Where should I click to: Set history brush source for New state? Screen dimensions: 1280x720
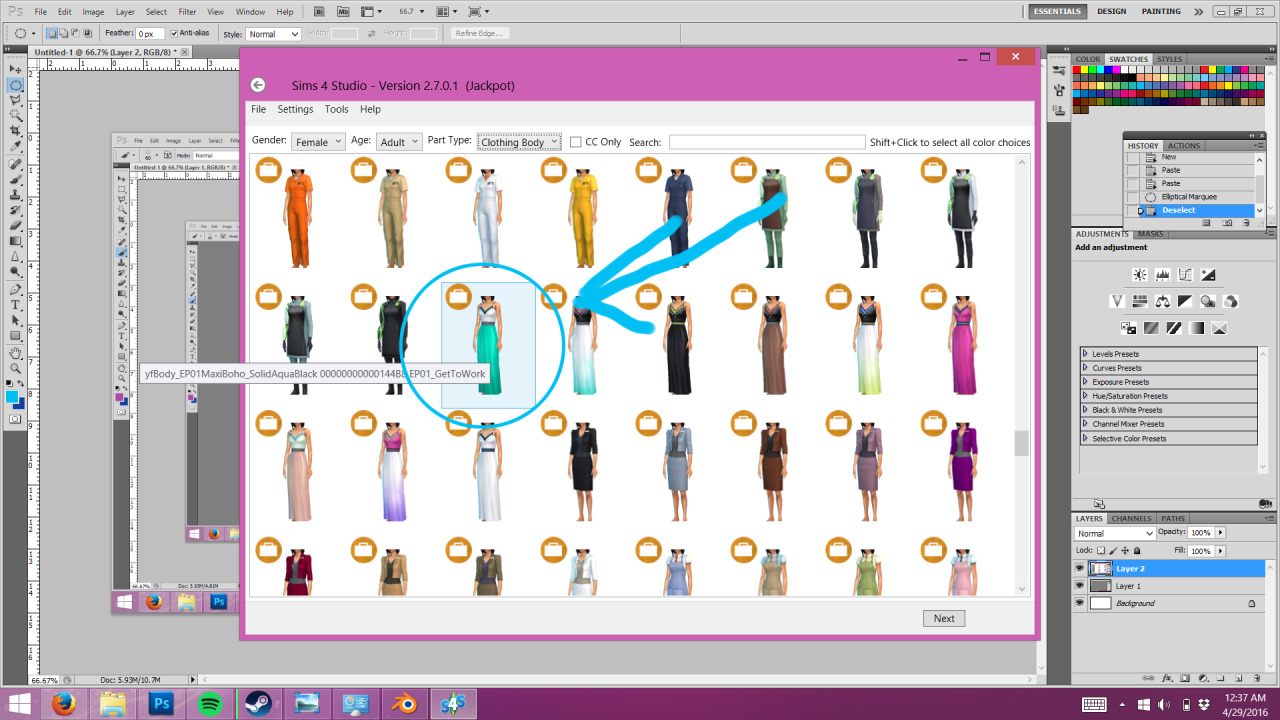click(1132, 157)
